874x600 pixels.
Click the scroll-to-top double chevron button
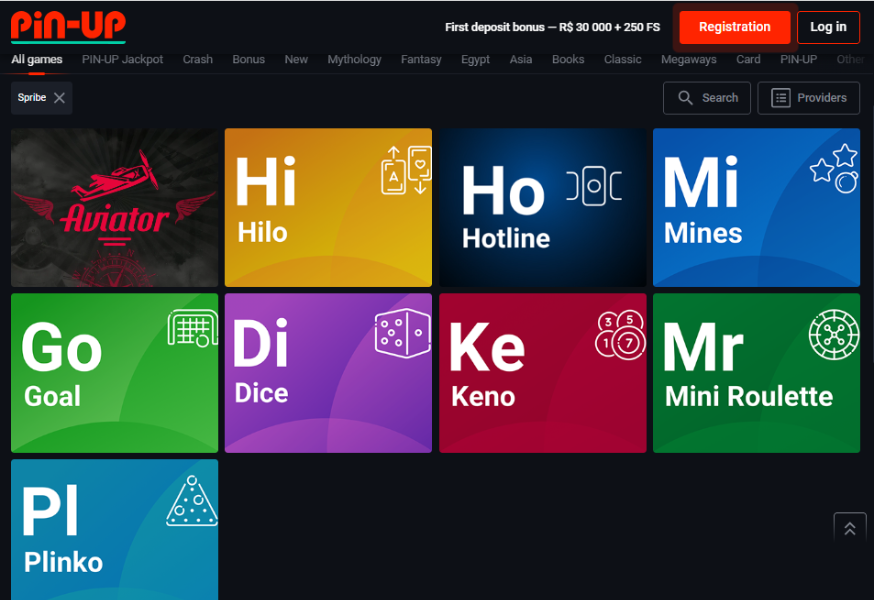[x=849, y=528]
